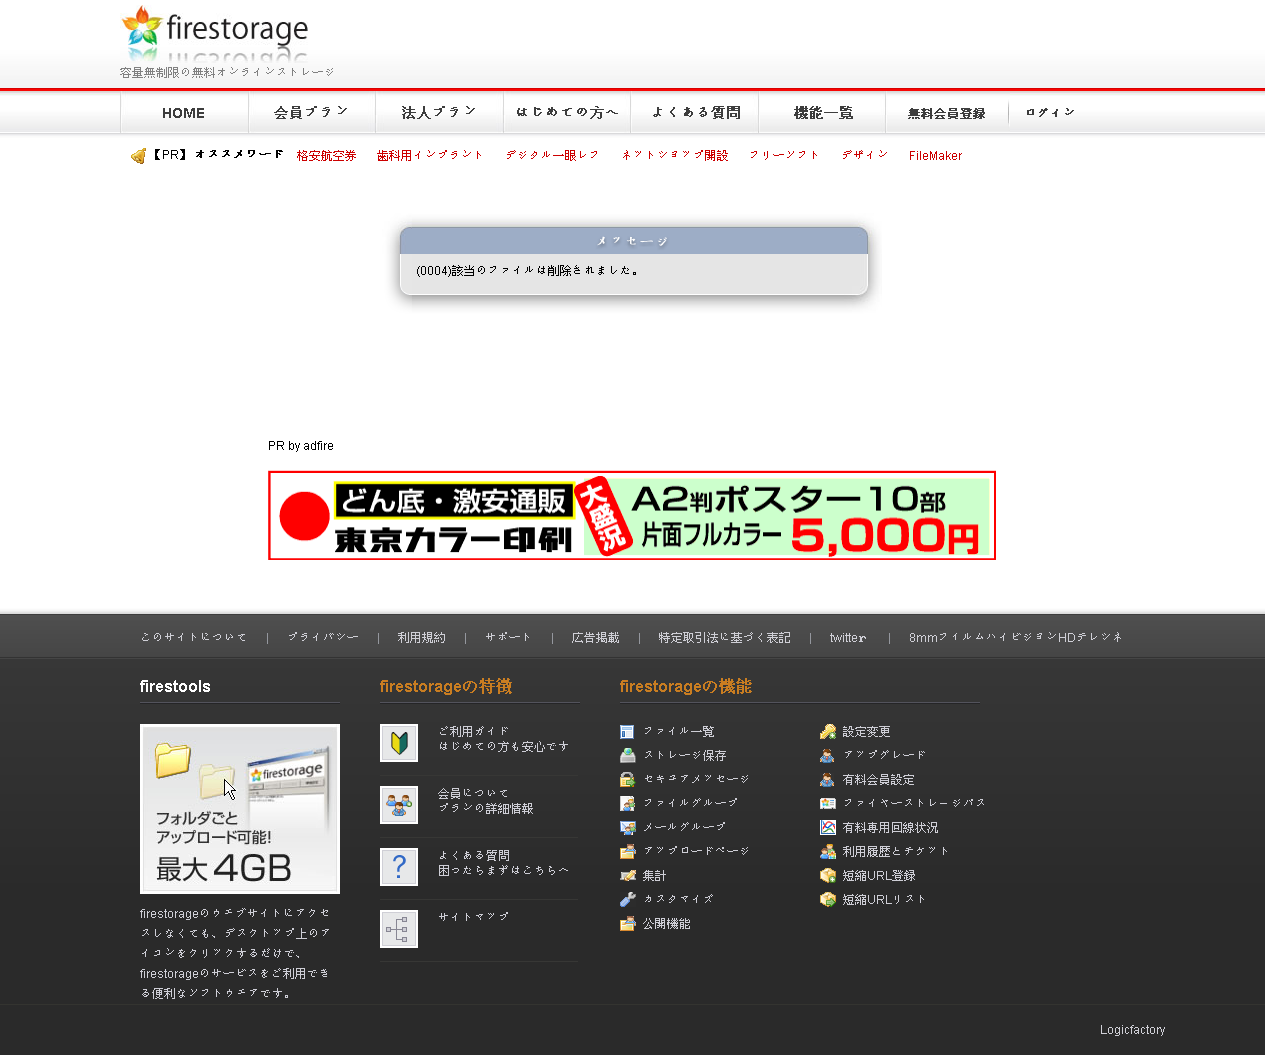Click the セキュアメッセージ lock icon
The height and width of the screenshot is (1055, 1265).
coord(627,780)
